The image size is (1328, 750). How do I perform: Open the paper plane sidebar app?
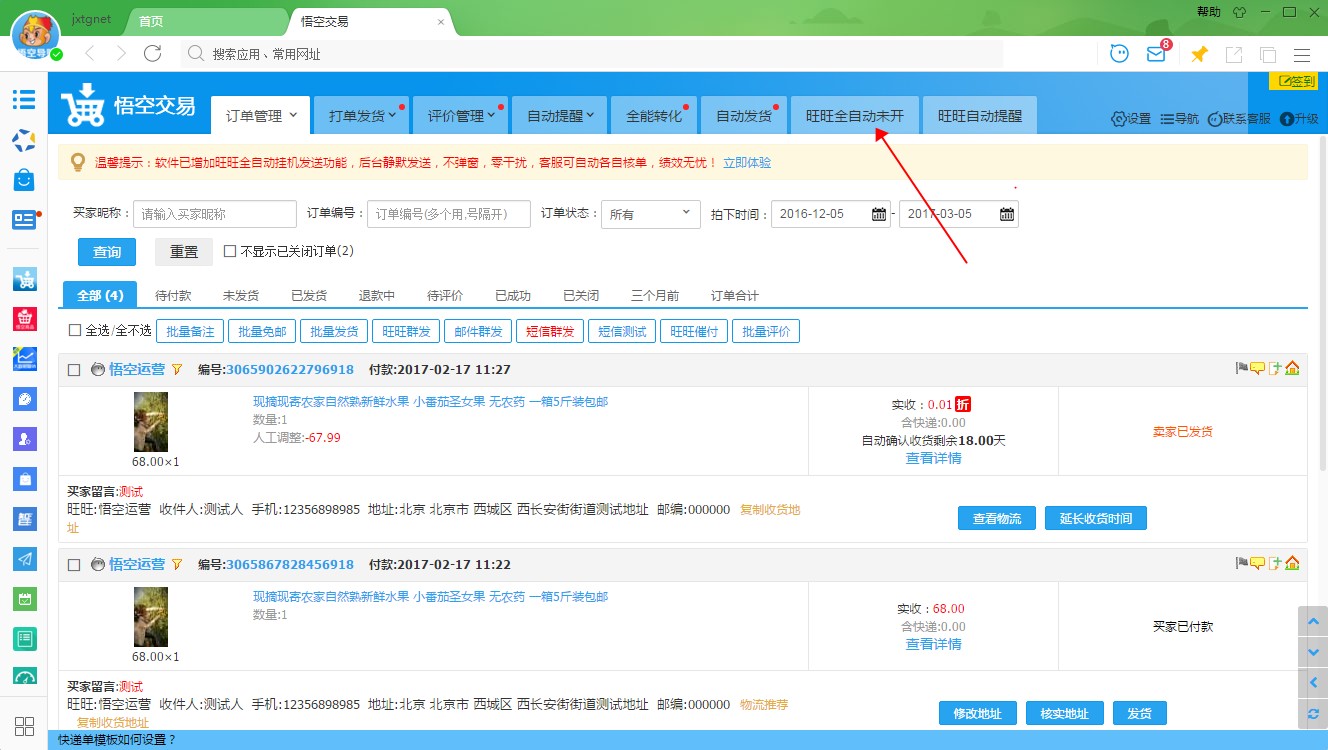coord(24,559)
